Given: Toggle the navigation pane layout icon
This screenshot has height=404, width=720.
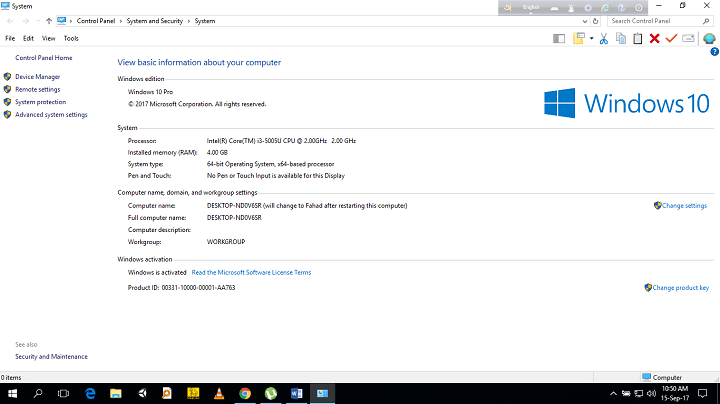Looking at the screenshot, I should click(x=559, y=39).
